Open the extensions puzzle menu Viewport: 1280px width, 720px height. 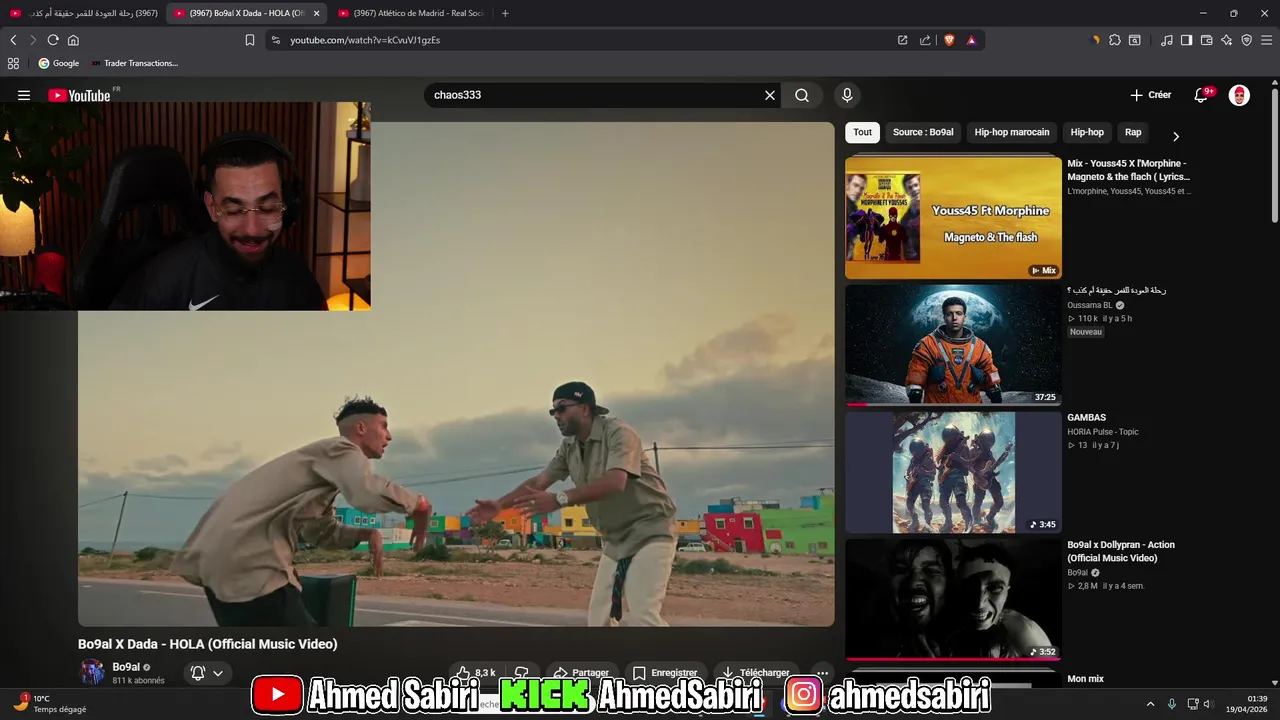tap(1115, 40)
